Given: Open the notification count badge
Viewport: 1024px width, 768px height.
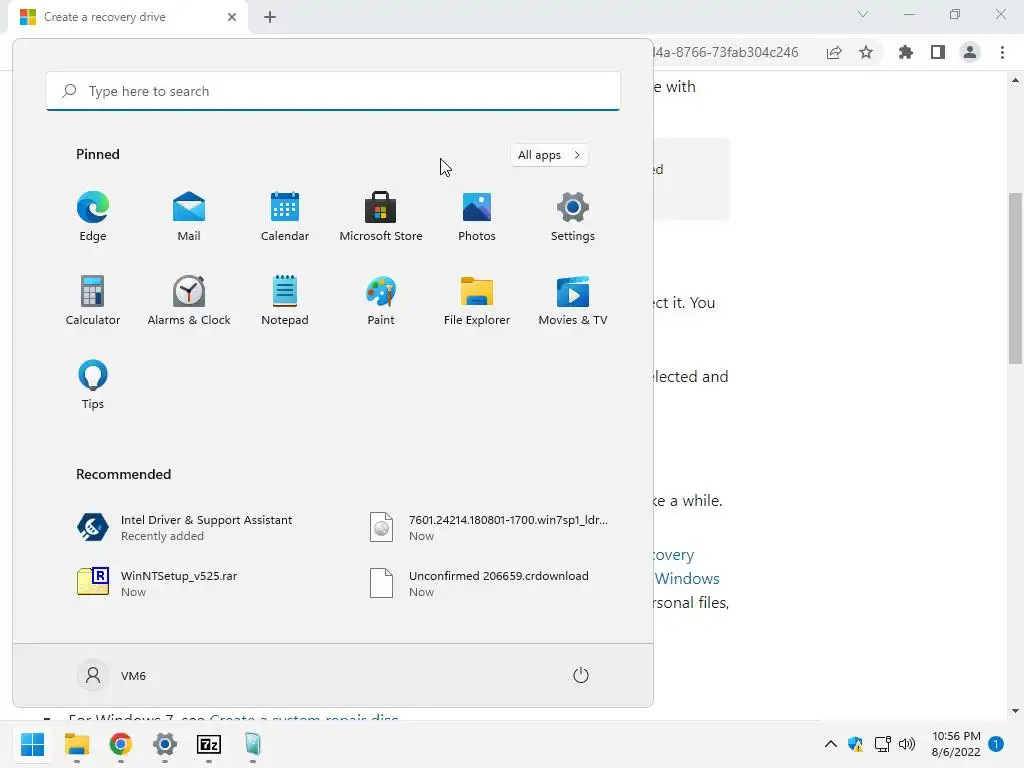Looking at the screenshot, I should coord(996,744).
